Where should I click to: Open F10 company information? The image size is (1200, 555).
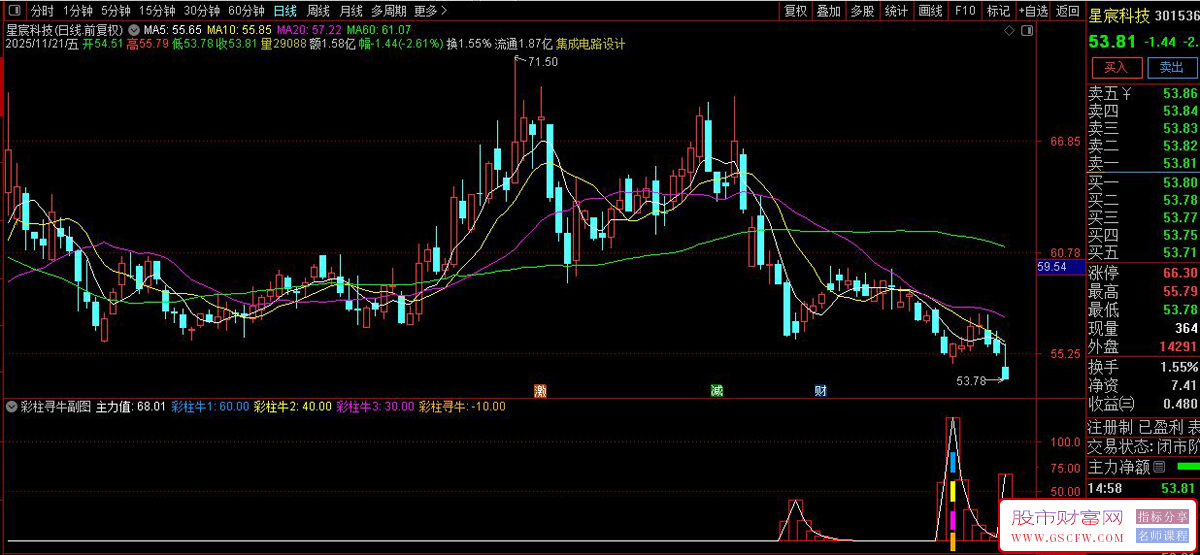point(964,11)
